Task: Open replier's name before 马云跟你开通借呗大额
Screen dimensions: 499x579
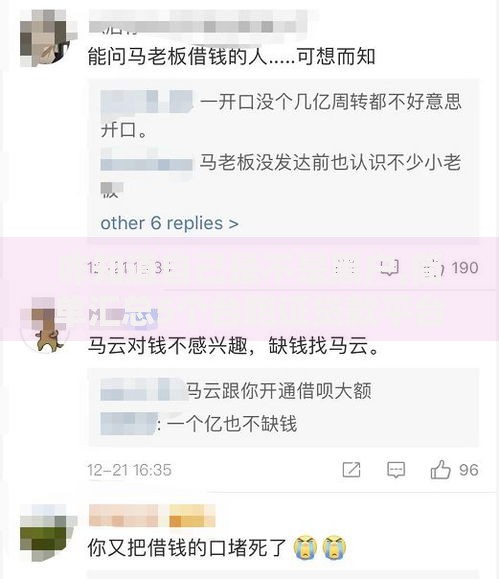Action: tap(143, 390)
